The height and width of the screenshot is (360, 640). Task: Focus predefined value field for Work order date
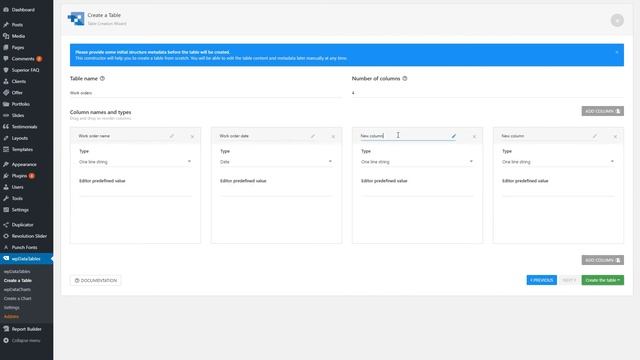tap(276, 191)
